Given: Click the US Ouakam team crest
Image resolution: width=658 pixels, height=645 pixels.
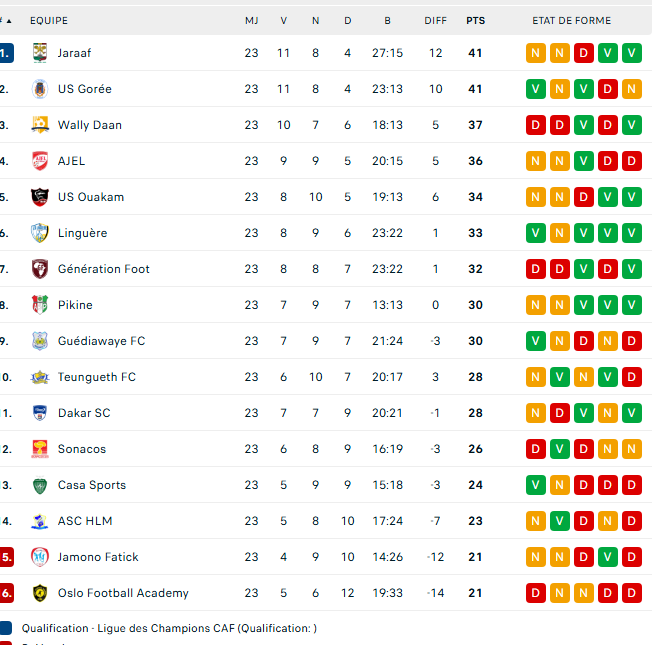Looking at the screenshot, I should tap(39, 197).
